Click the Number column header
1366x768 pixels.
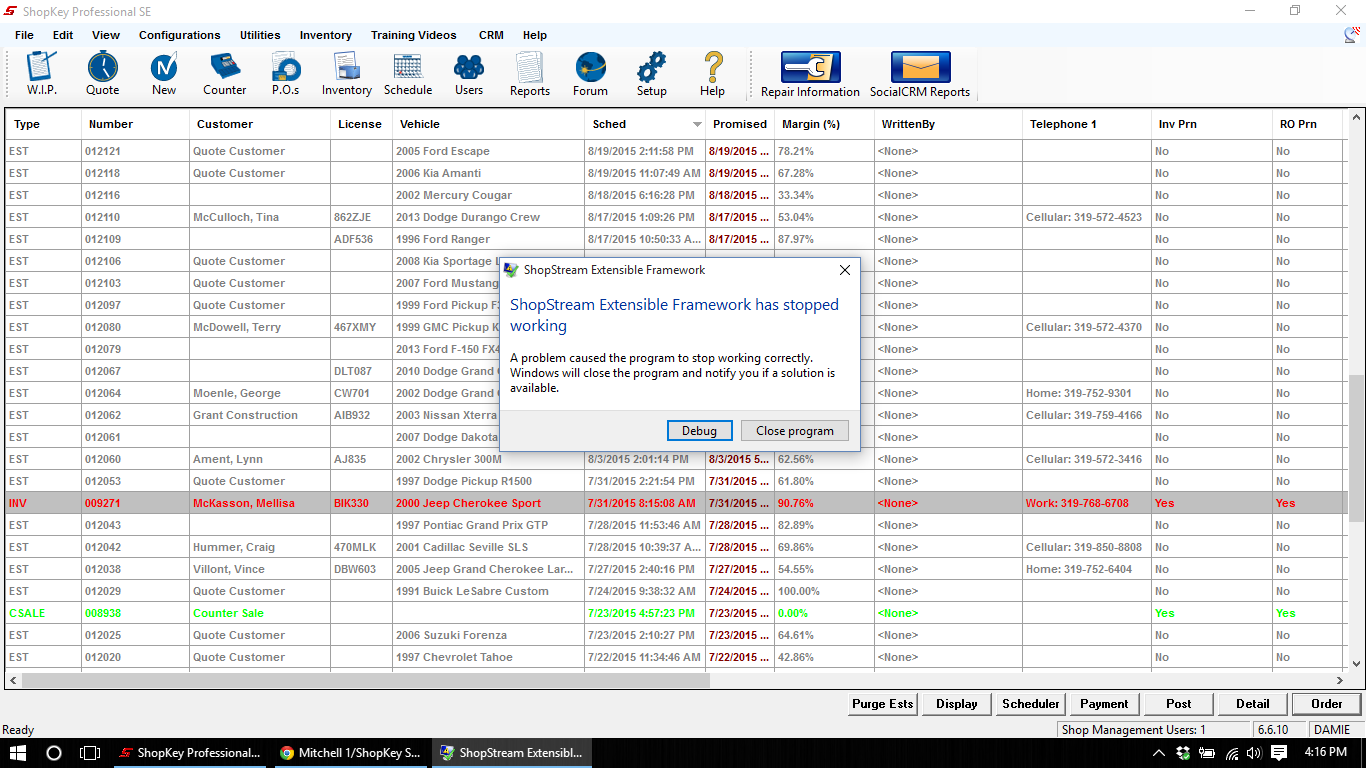tap(135, 124)
